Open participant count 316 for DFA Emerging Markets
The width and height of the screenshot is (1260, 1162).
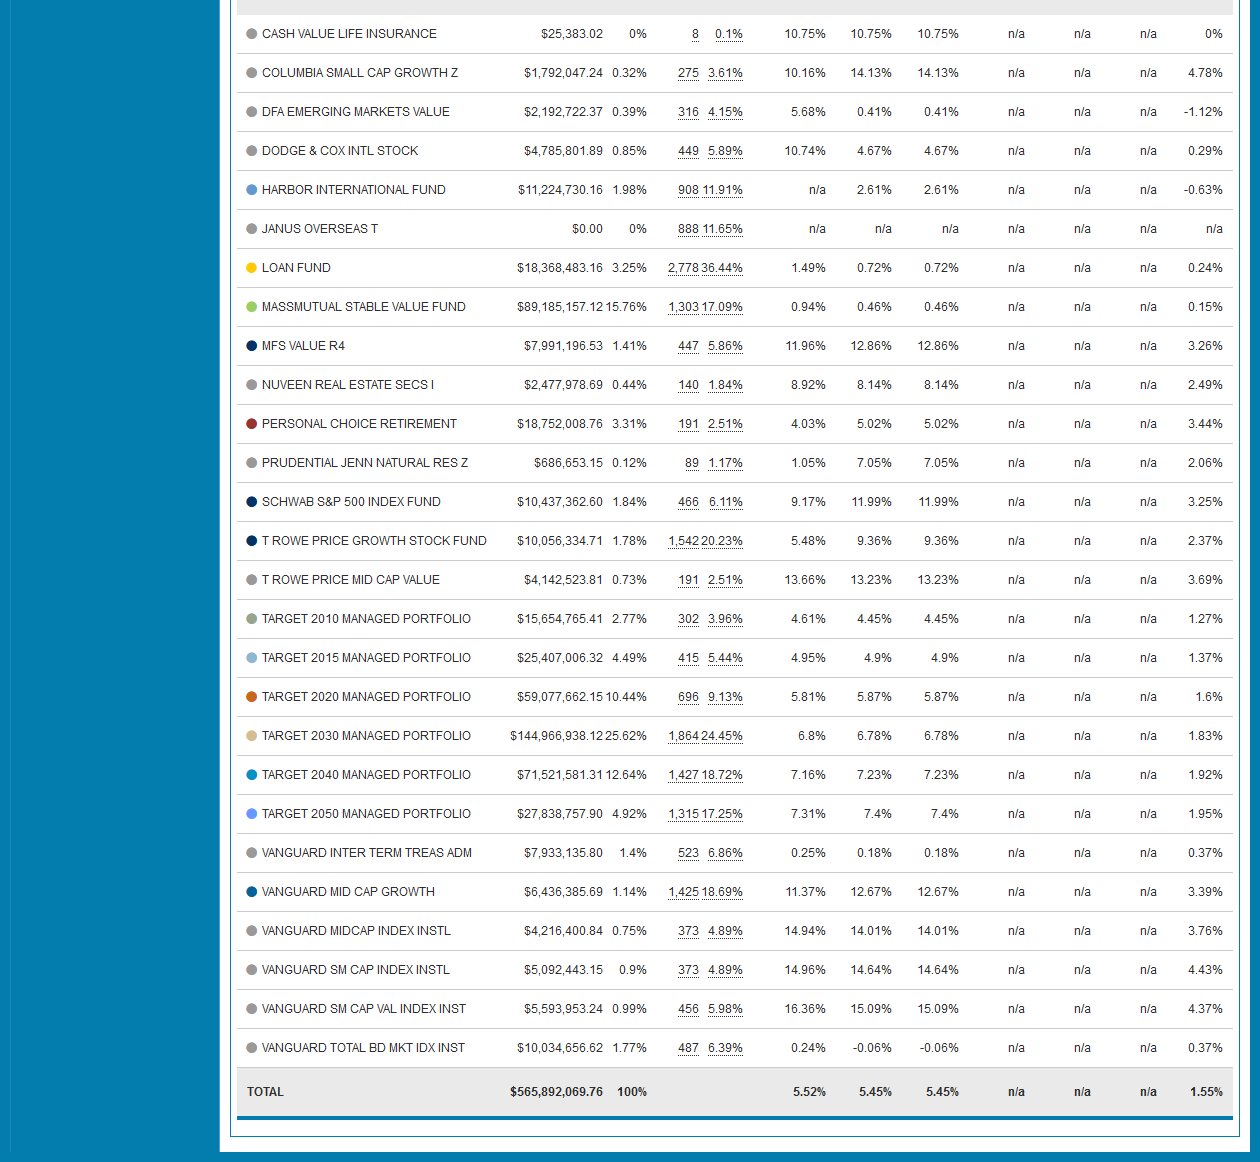[x=688, y=112]
